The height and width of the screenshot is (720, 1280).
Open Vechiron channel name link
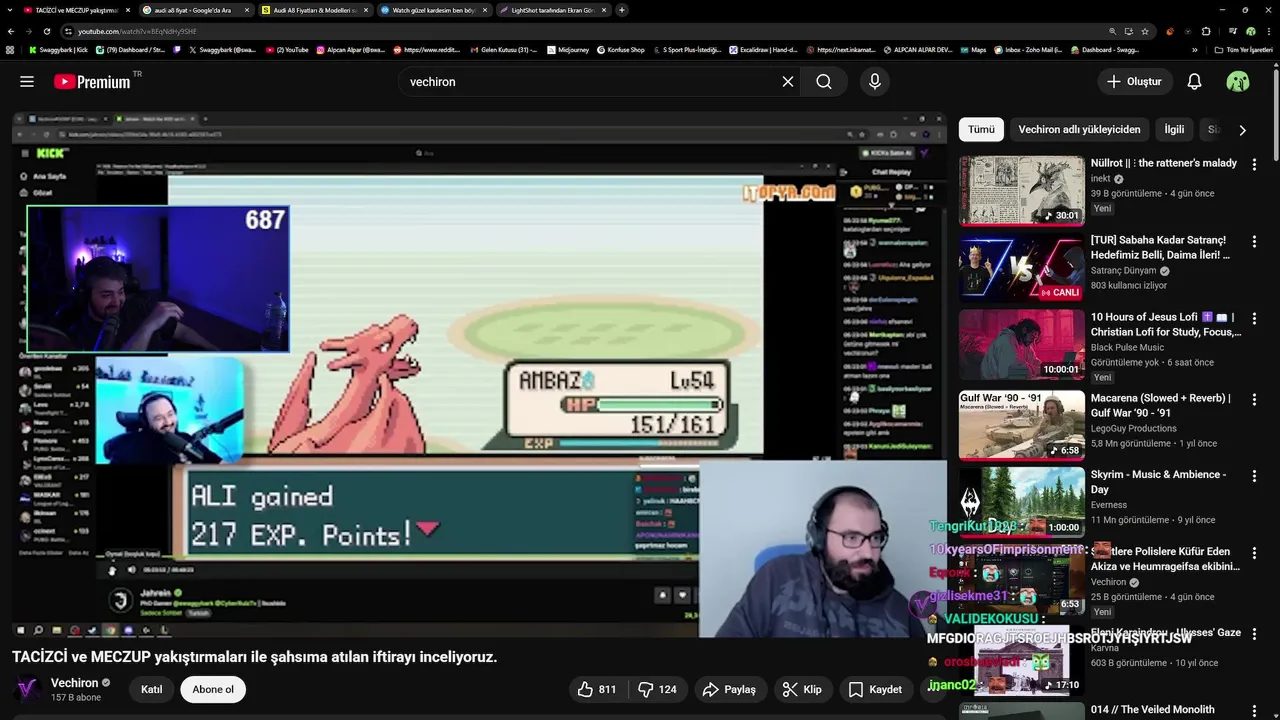click(75, 683)
